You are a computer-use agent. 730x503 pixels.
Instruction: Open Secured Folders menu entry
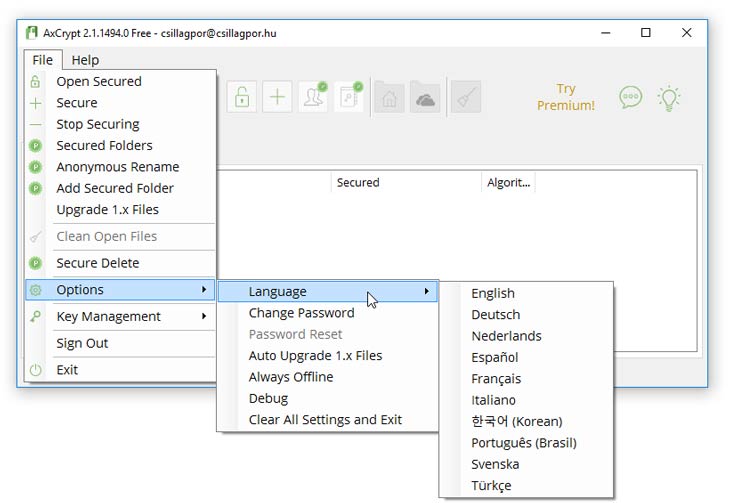[120, 146]
